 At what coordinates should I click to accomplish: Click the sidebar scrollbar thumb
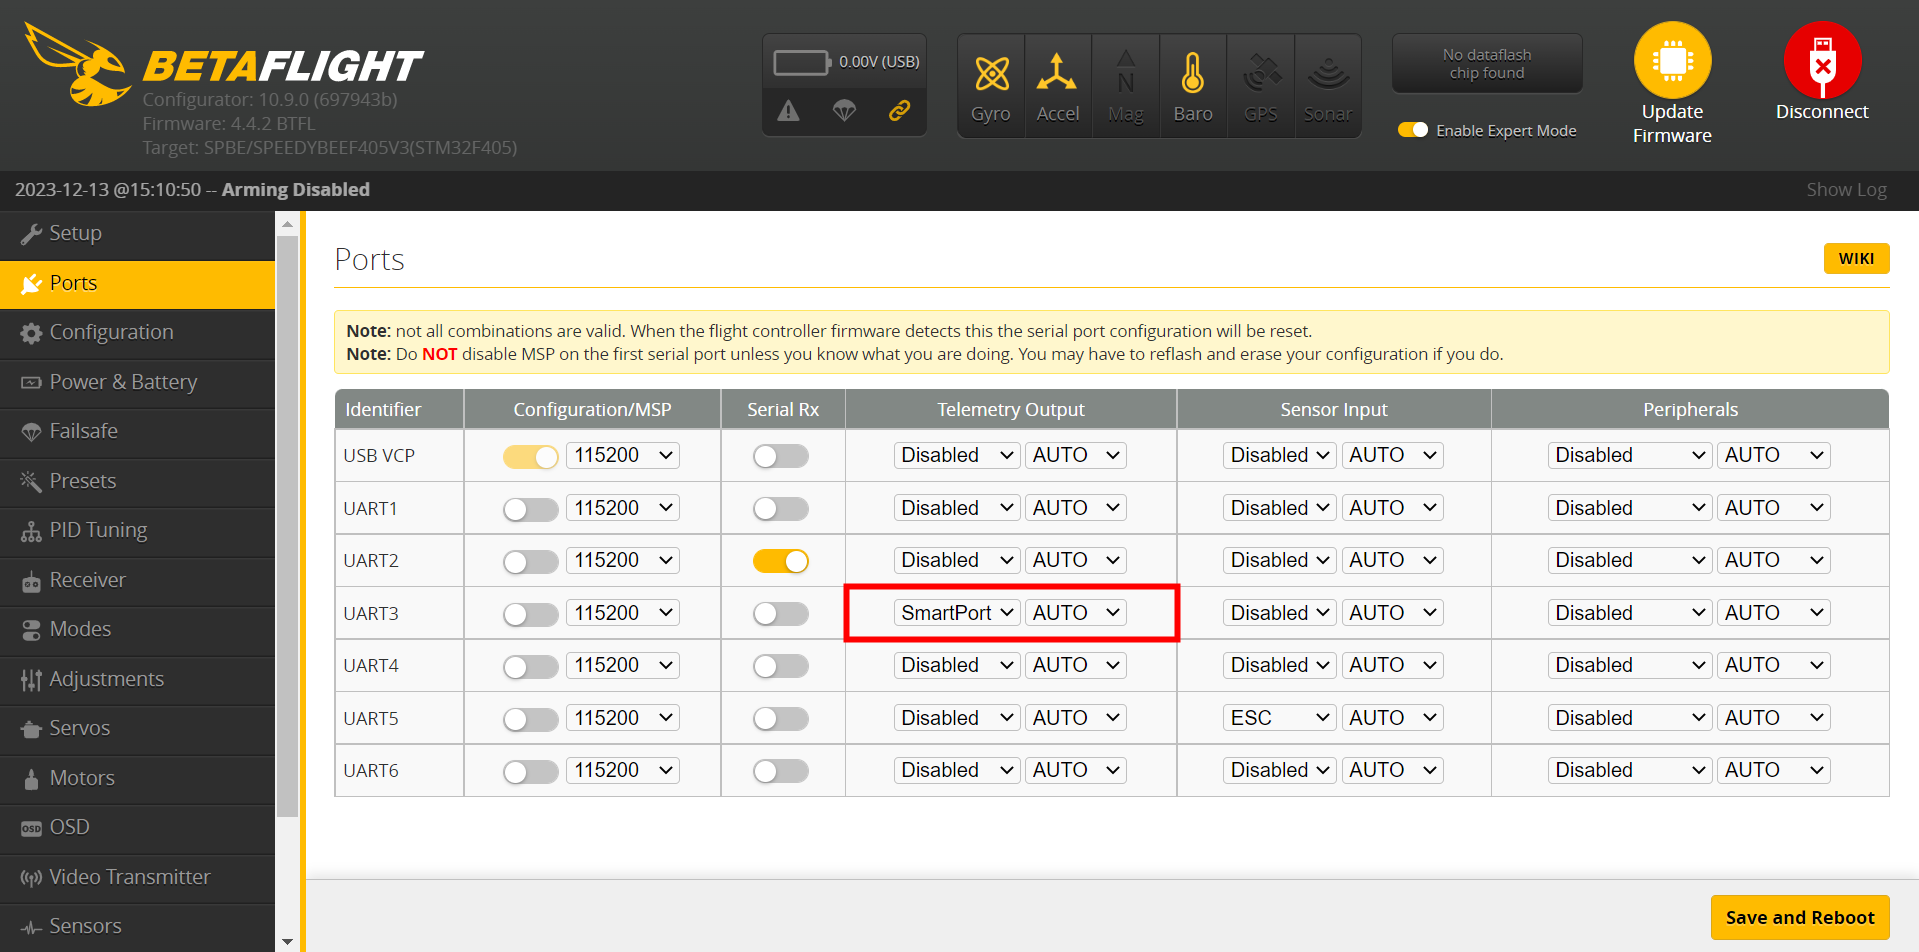(x=287, y=526)
